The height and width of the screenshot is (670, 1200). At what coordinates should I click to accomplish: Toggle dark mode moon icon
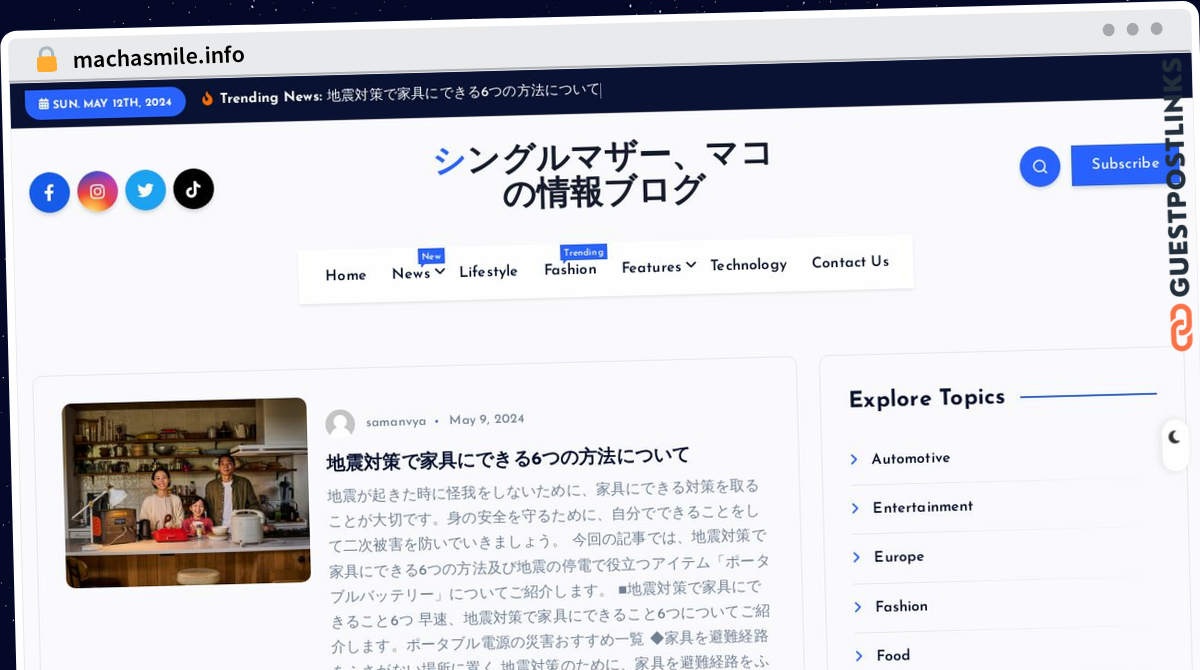coord(1174,437)
